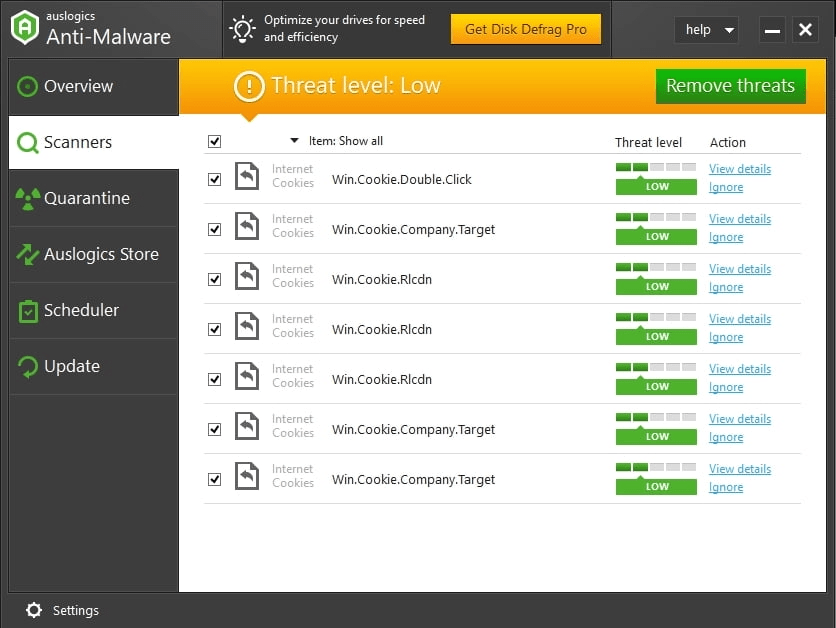The height and width of the screenshot is (628, 836).
Task: Switch to the Quarantine section
Action: pos(90,198)
